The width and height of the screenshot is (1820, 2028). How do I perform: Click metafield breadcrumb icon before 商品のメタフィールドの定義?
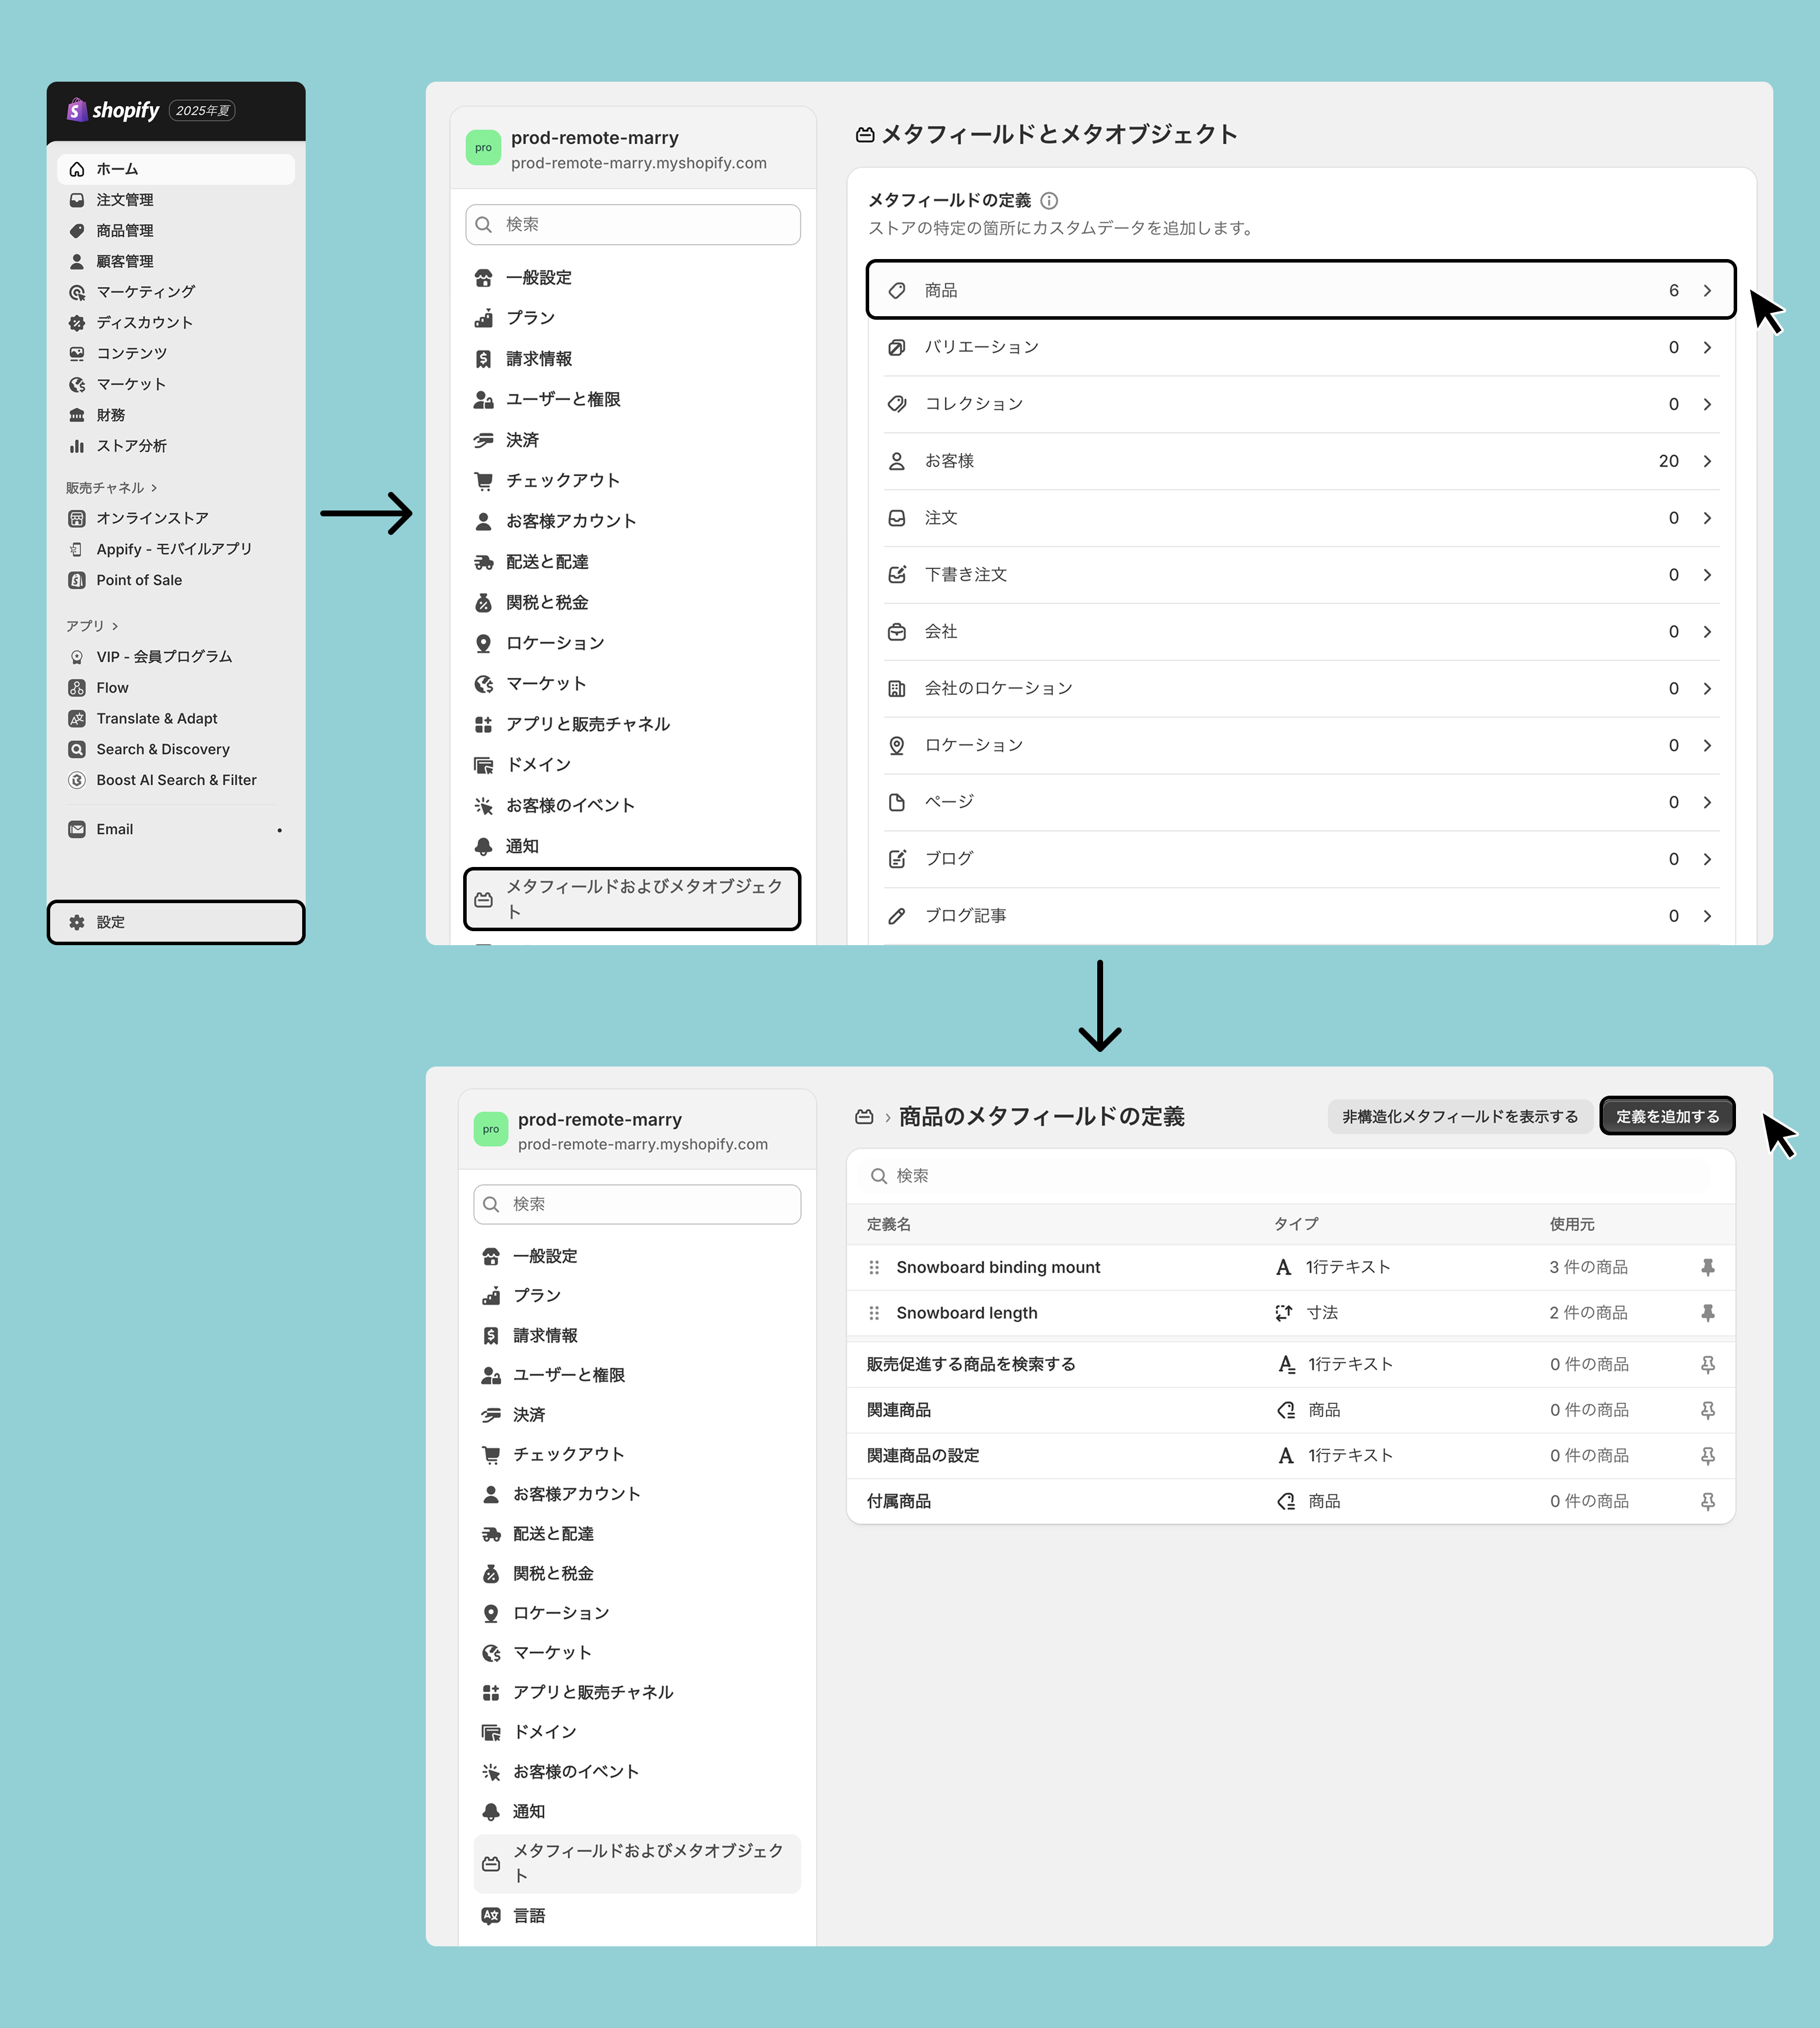[x=865, y=1117]
